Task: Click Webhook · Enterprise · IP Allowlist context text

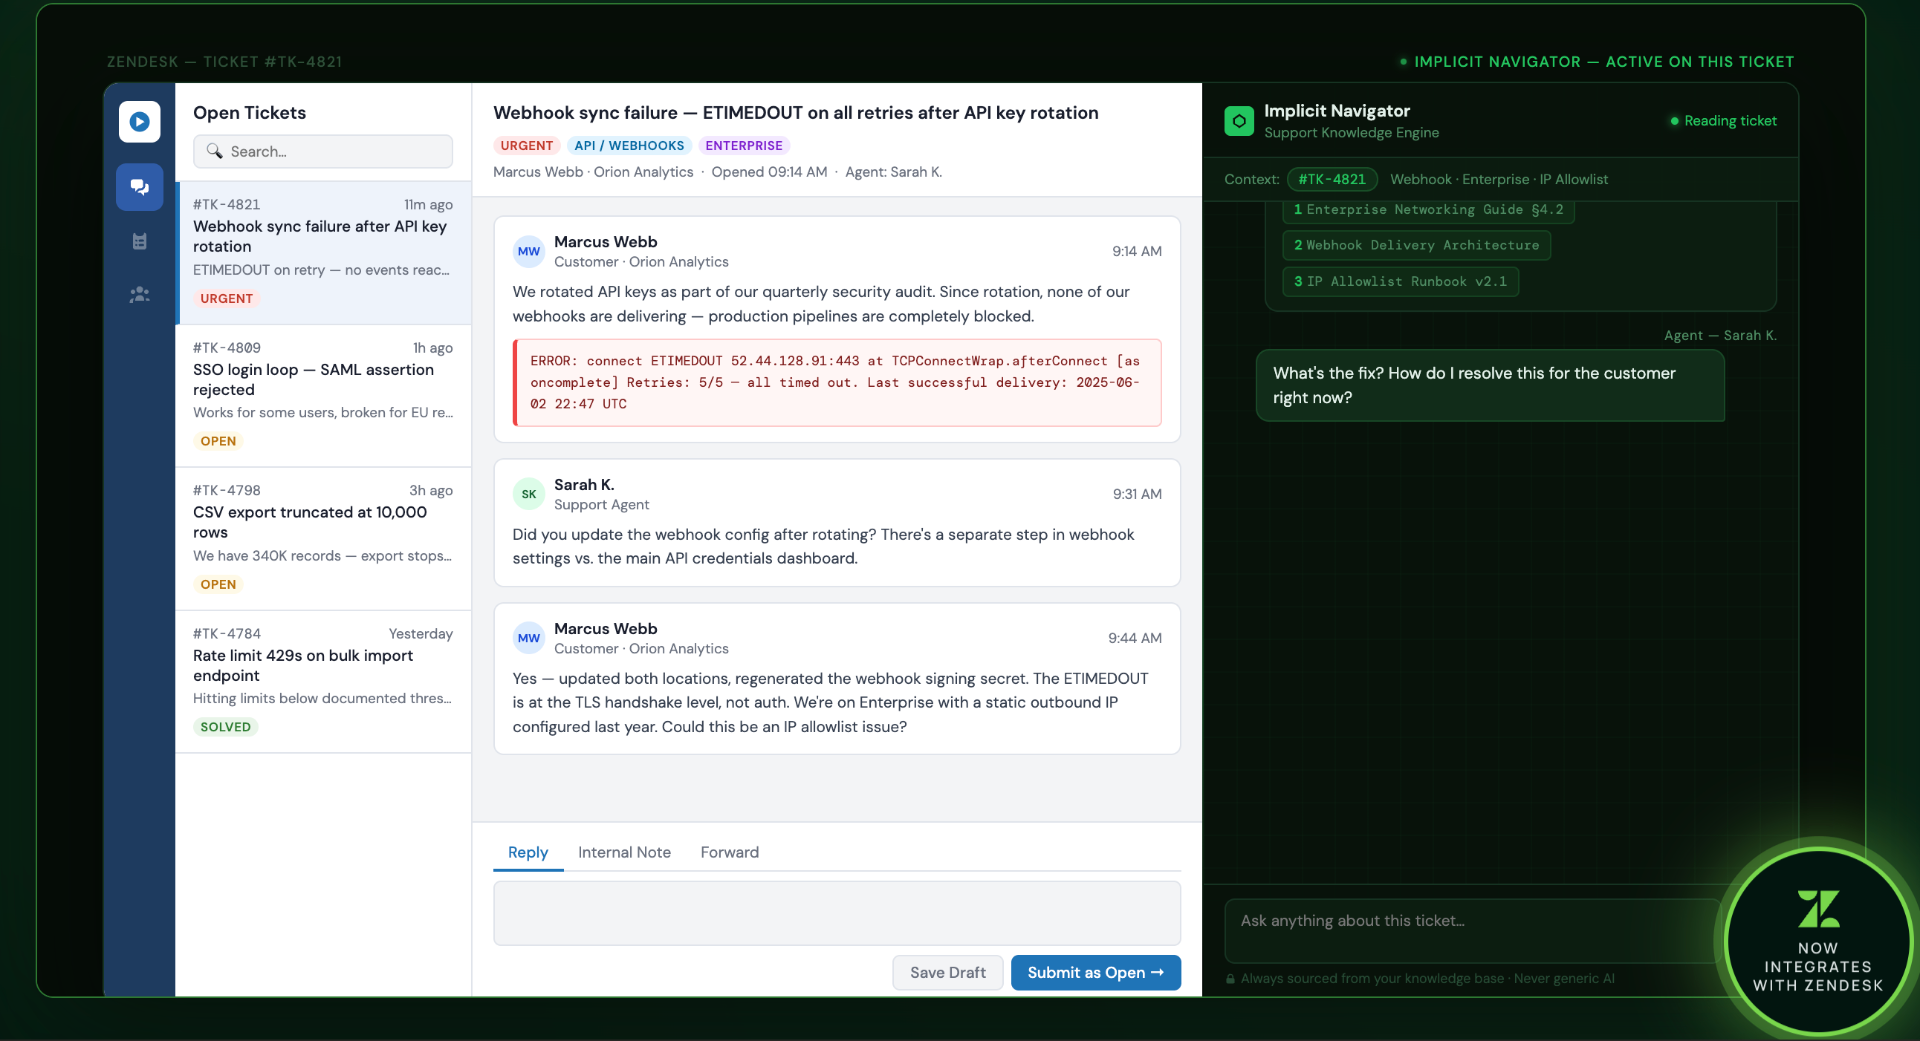Action: point(1499,179)
